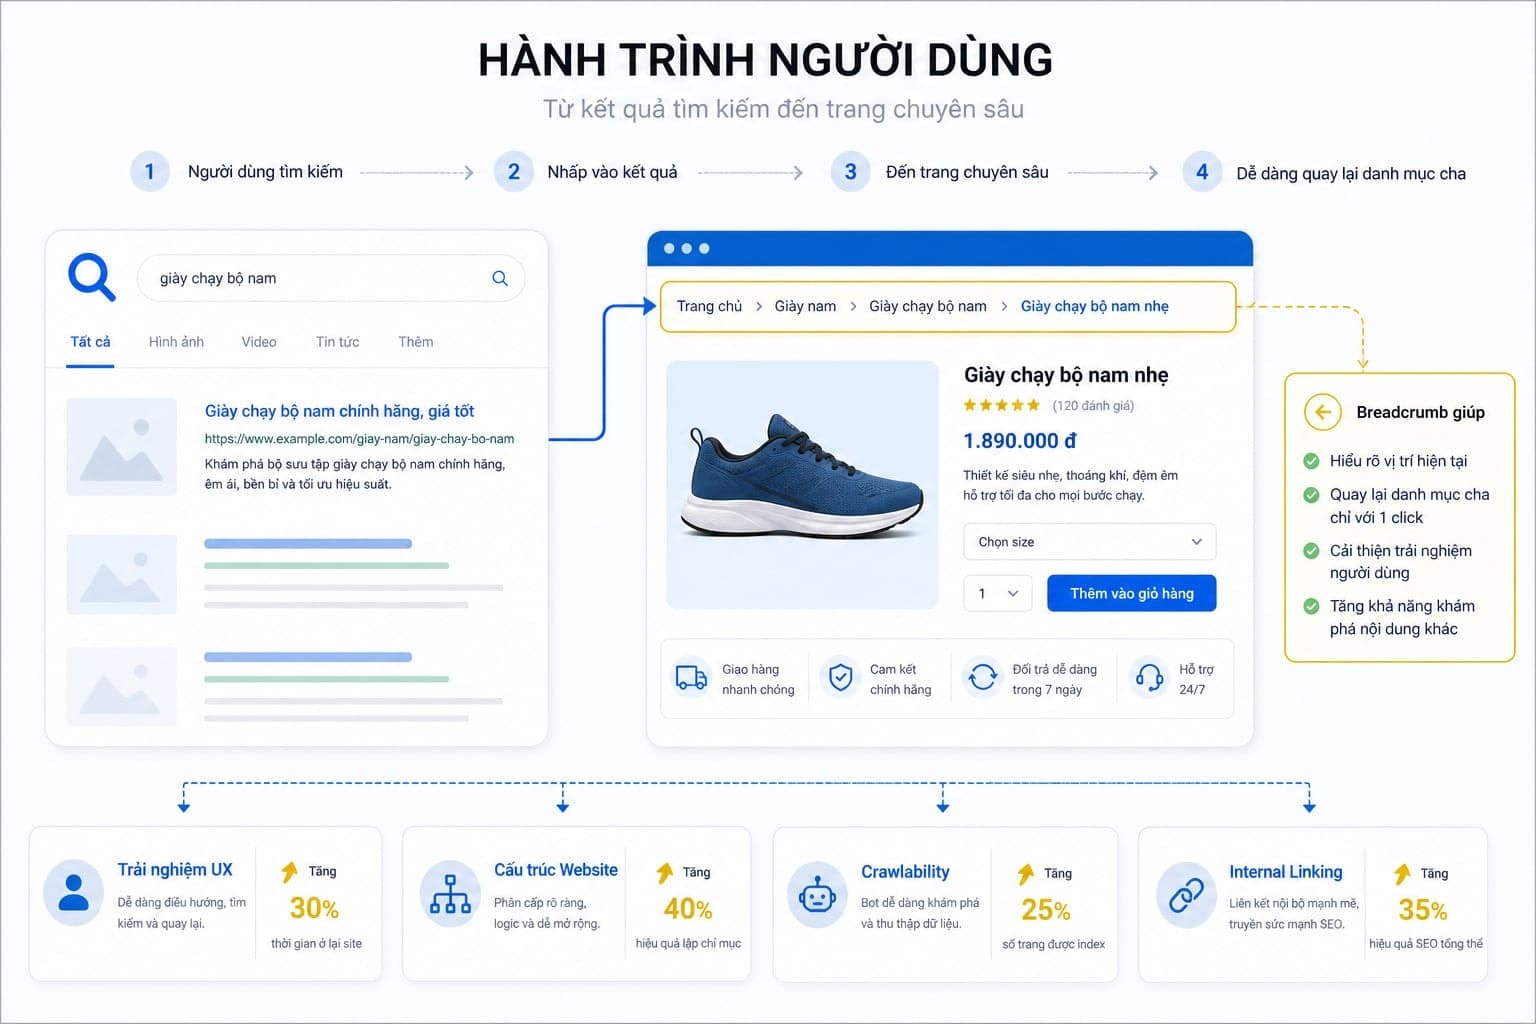Click the third search result placeholder thumbnail

click(x=121, y=686)
